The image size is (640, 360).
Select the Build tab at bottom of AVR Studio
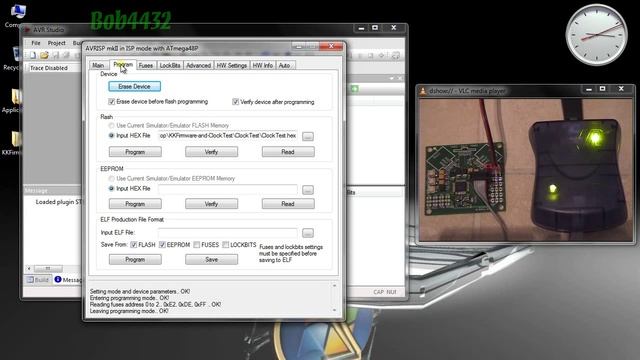coord(38,280)
